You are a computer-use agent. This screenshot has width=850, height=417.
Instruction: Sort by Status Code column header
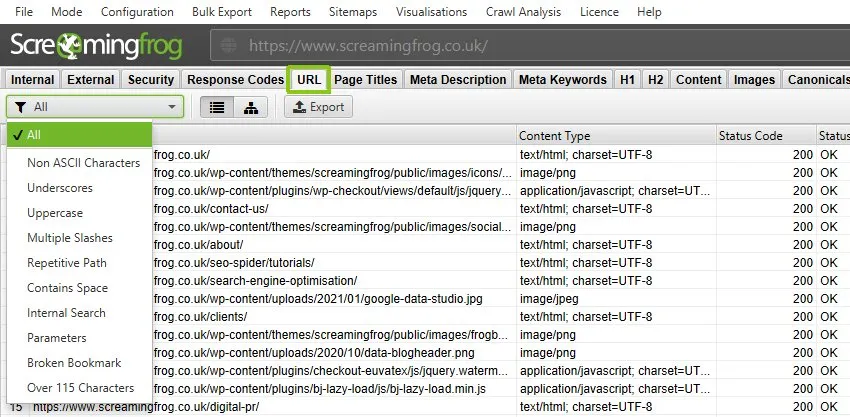point(750,136)
